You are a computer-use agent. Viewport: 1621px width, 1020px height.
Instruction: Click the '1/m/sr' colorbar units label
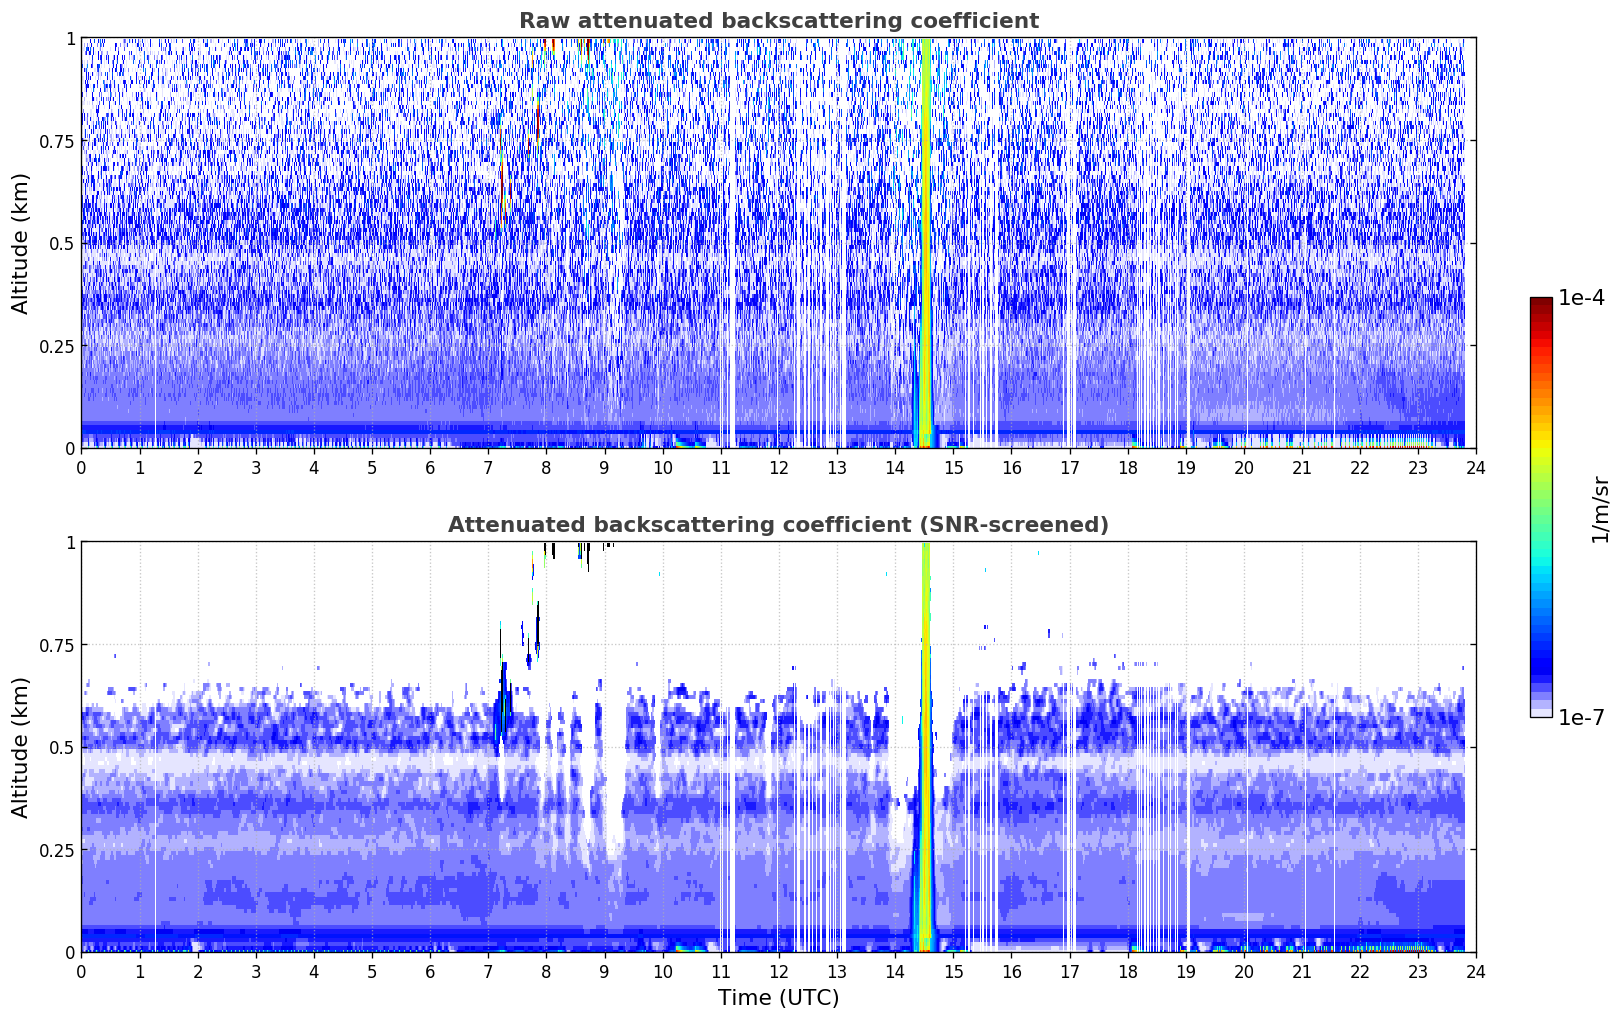tap(1600, 508)
